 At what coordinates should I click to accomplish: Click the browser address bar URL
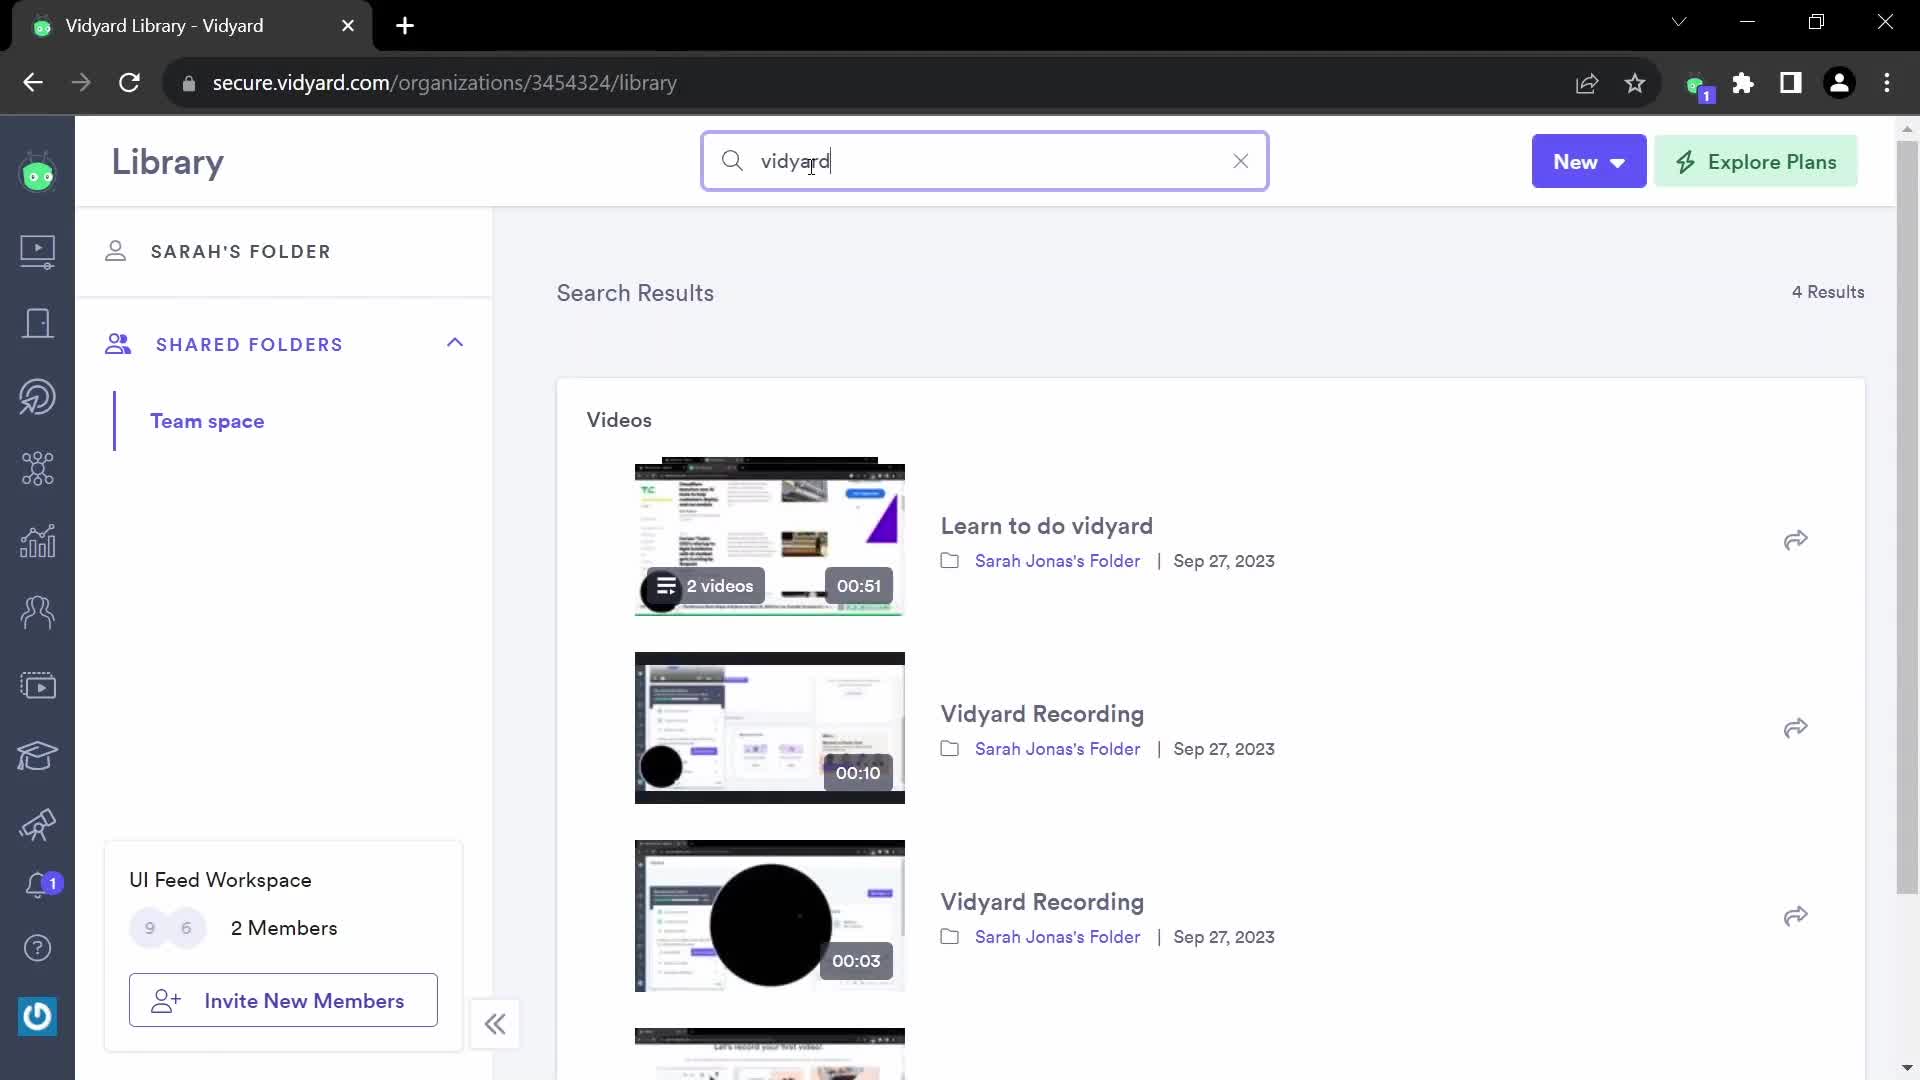tap(445, 83)
